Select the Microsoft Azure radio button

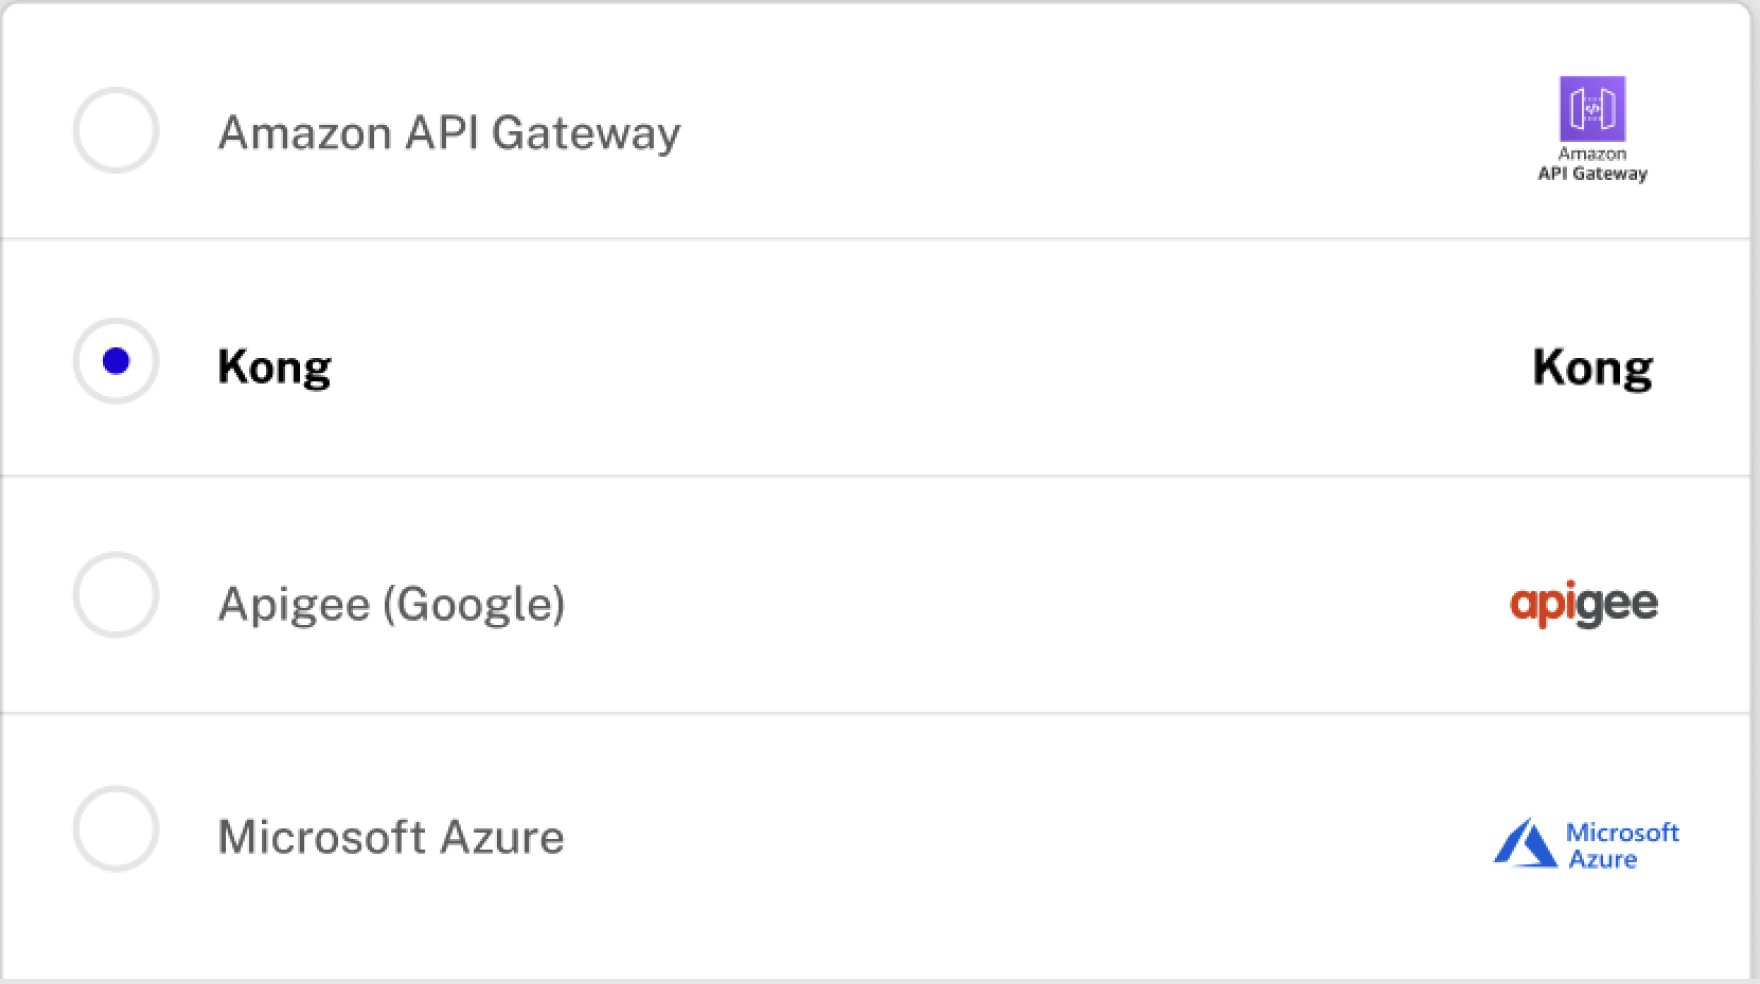[114, 829]
